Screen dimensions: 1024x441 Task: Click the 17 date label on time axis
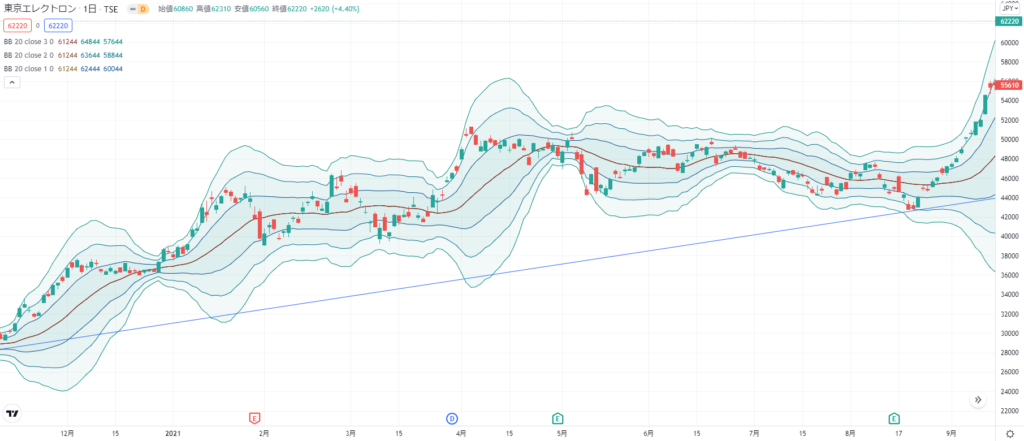tap(899, 433)
